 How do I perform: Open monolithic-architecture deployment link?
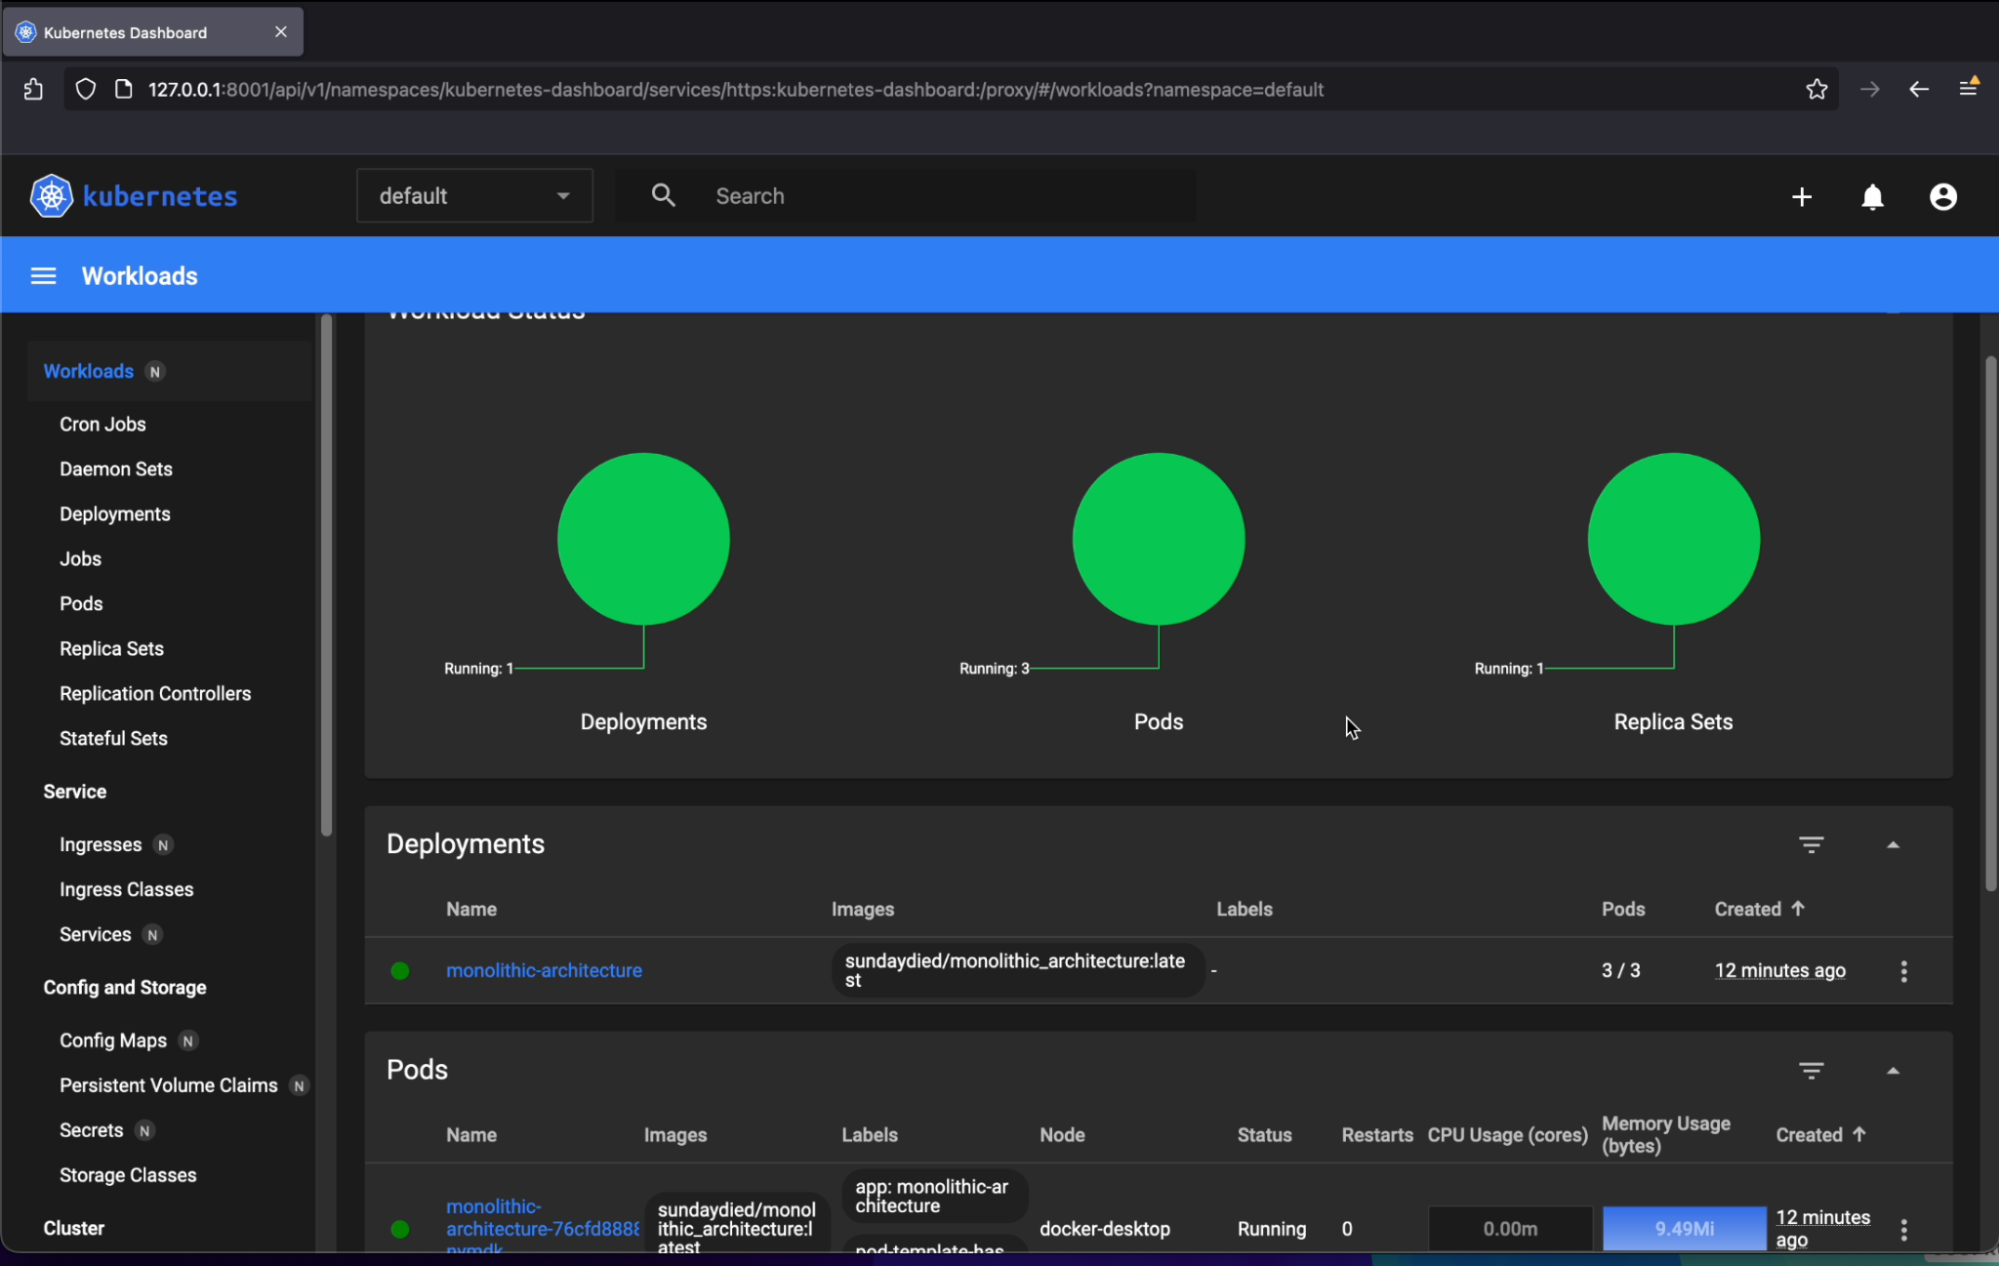pos(544,970)
